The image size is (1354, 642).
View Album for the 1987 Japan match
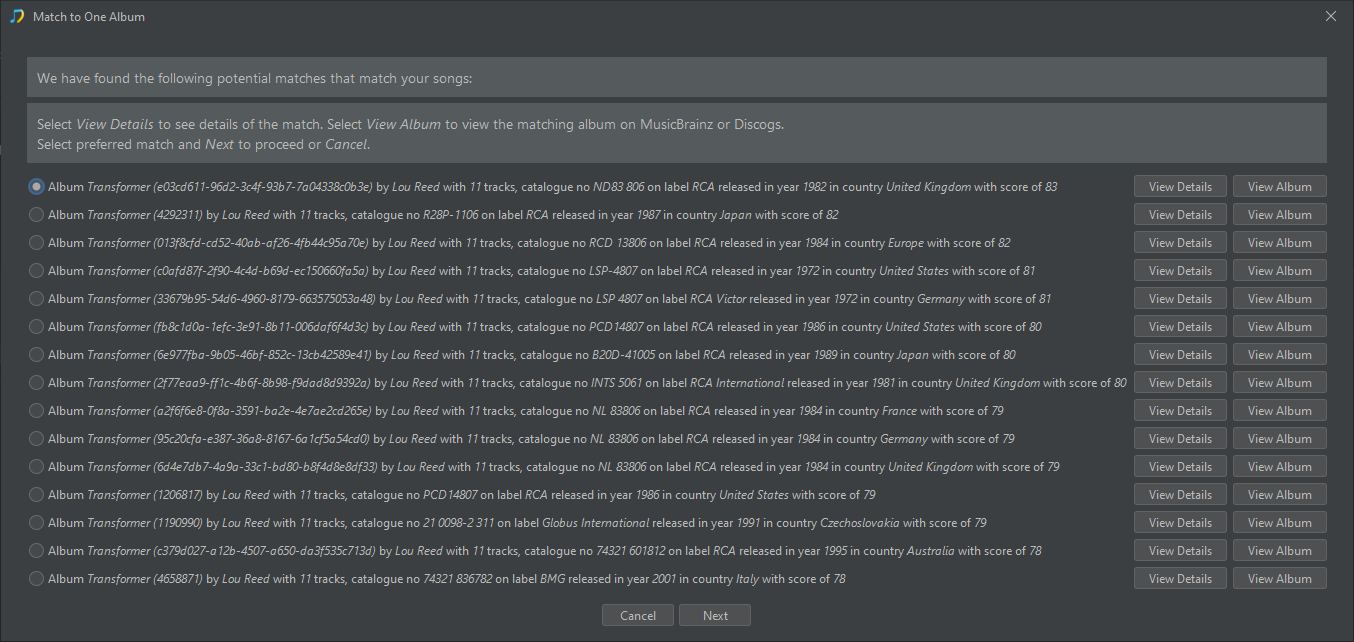click(x=1279, y=215)
